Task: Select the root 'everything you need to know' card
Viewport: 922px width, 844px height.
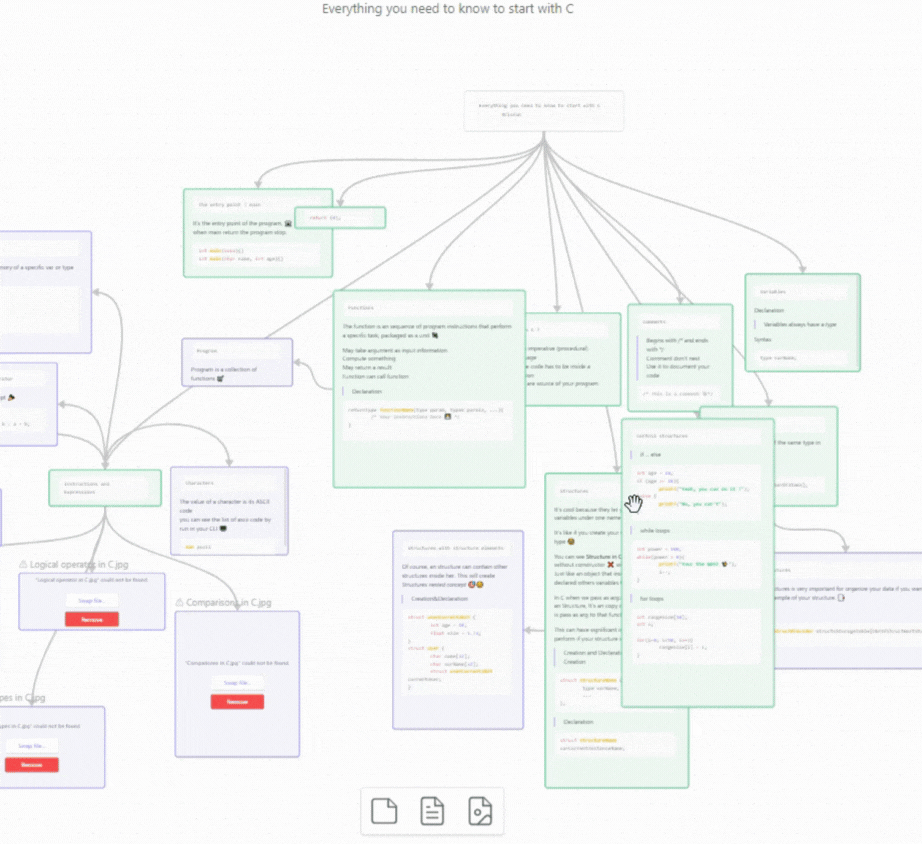Action: [543, 110]
